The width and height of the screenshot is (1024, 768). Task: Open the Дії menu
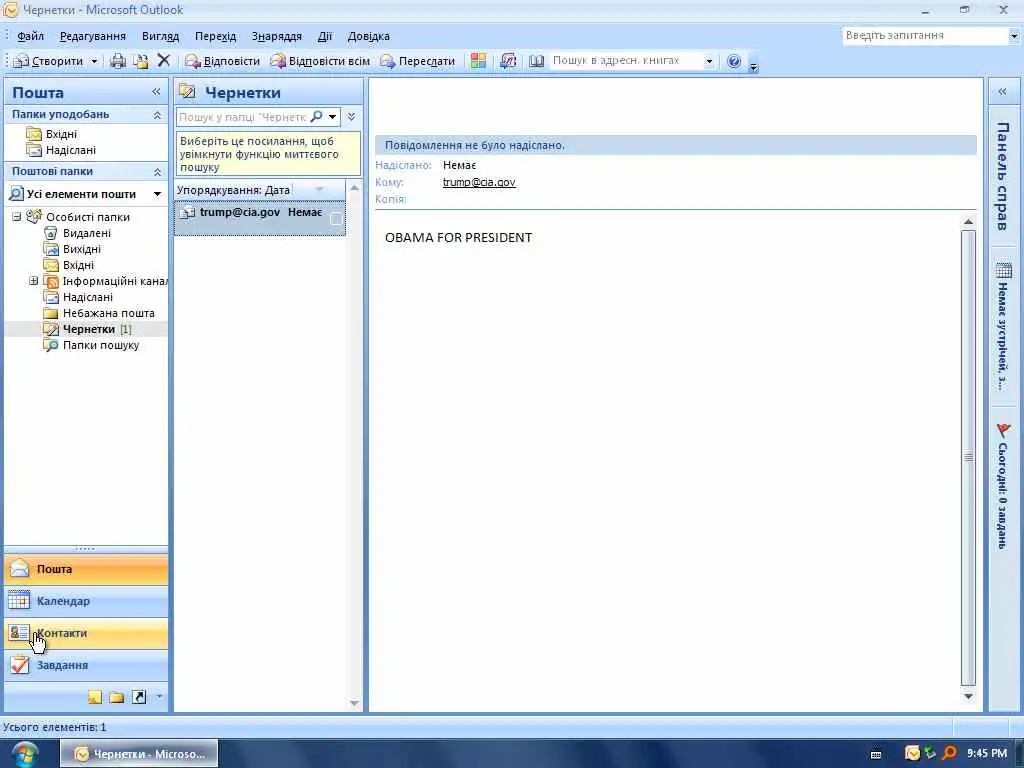[325, 36]
